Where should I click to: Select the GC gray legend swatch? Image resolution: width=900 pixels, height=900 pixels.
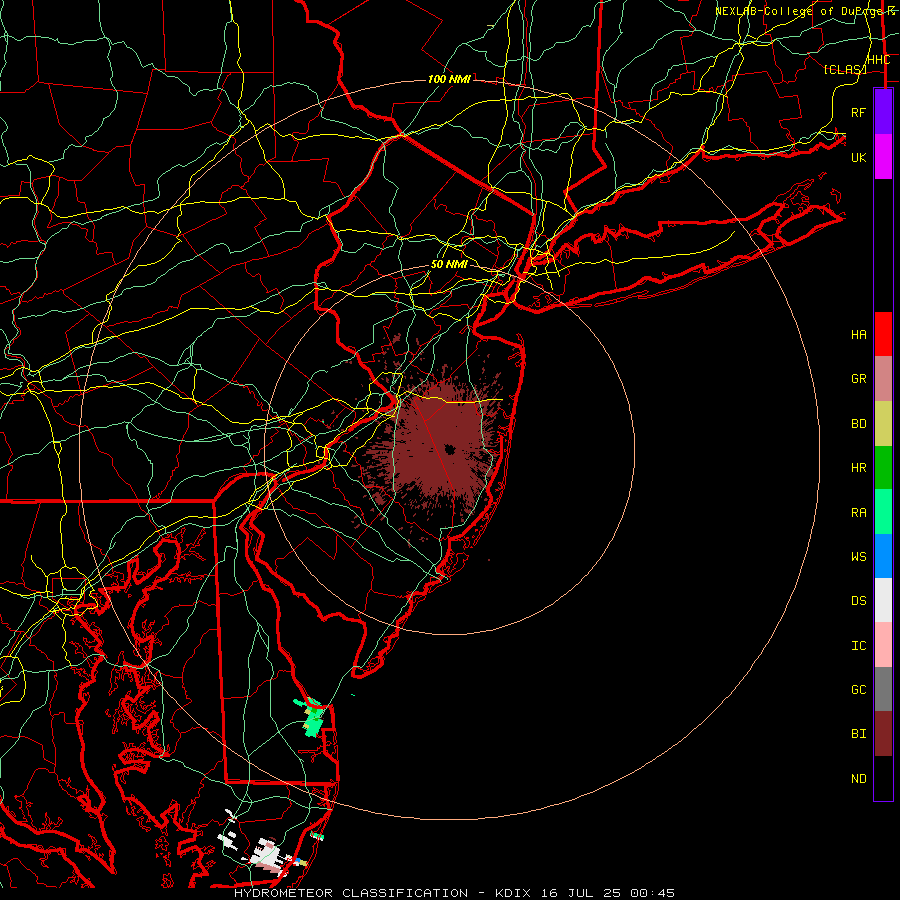tap(883, 689)
